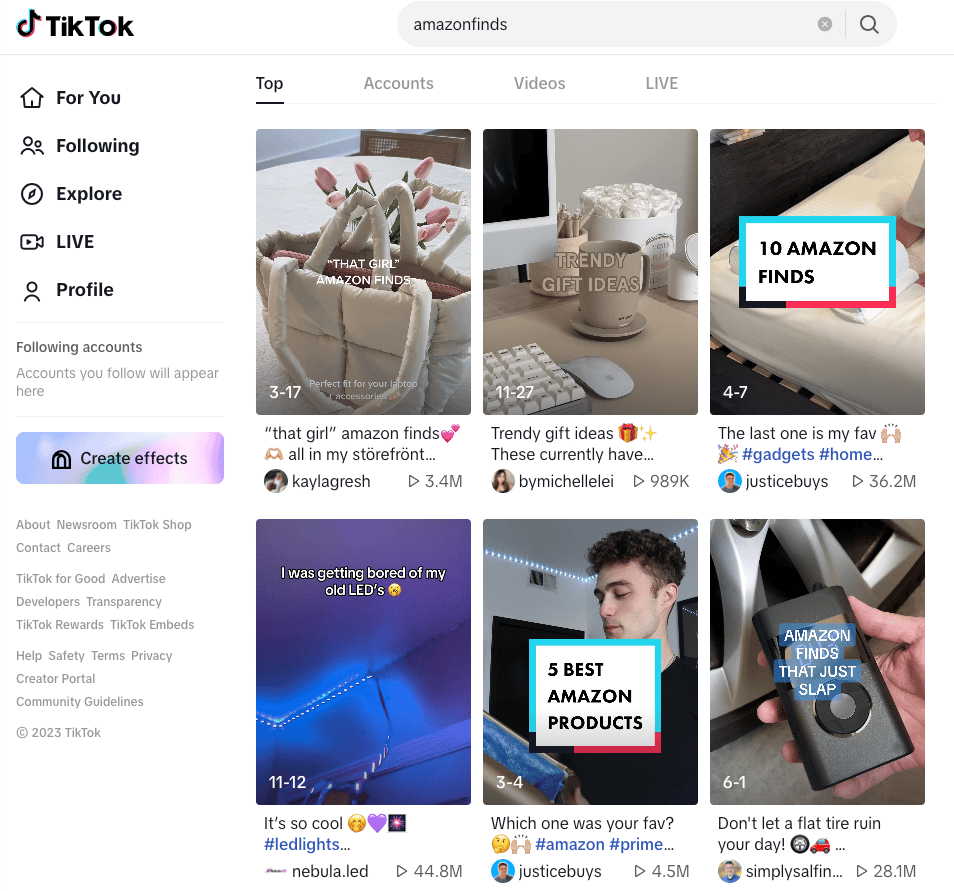Click justicebuys avatar next to 4.5M views
954x891 pixels.
pos(503,872)
